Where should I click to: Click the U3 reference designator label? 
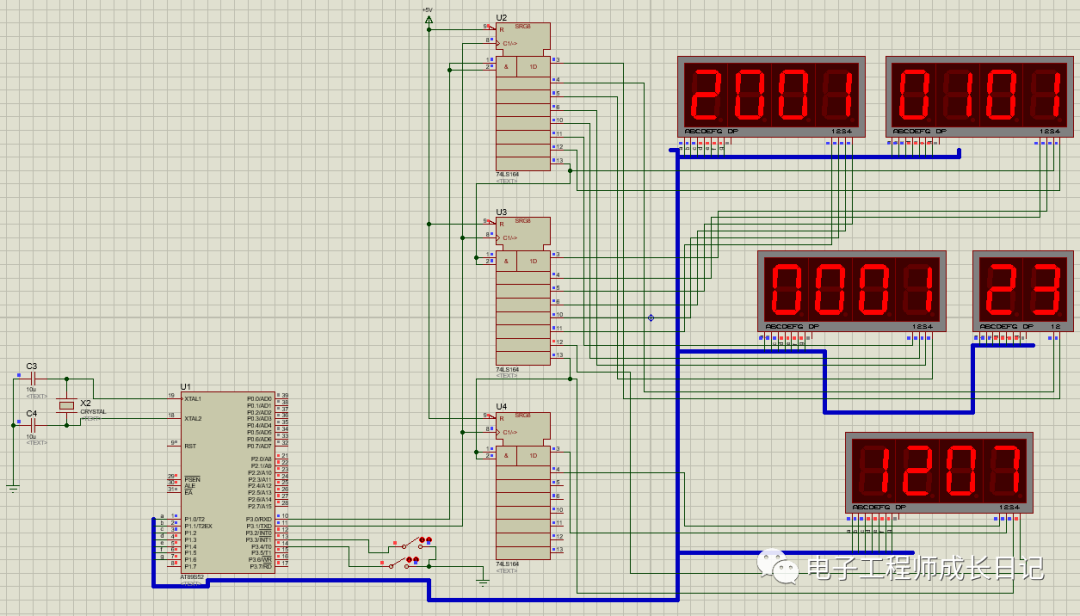tap(501, 212)
